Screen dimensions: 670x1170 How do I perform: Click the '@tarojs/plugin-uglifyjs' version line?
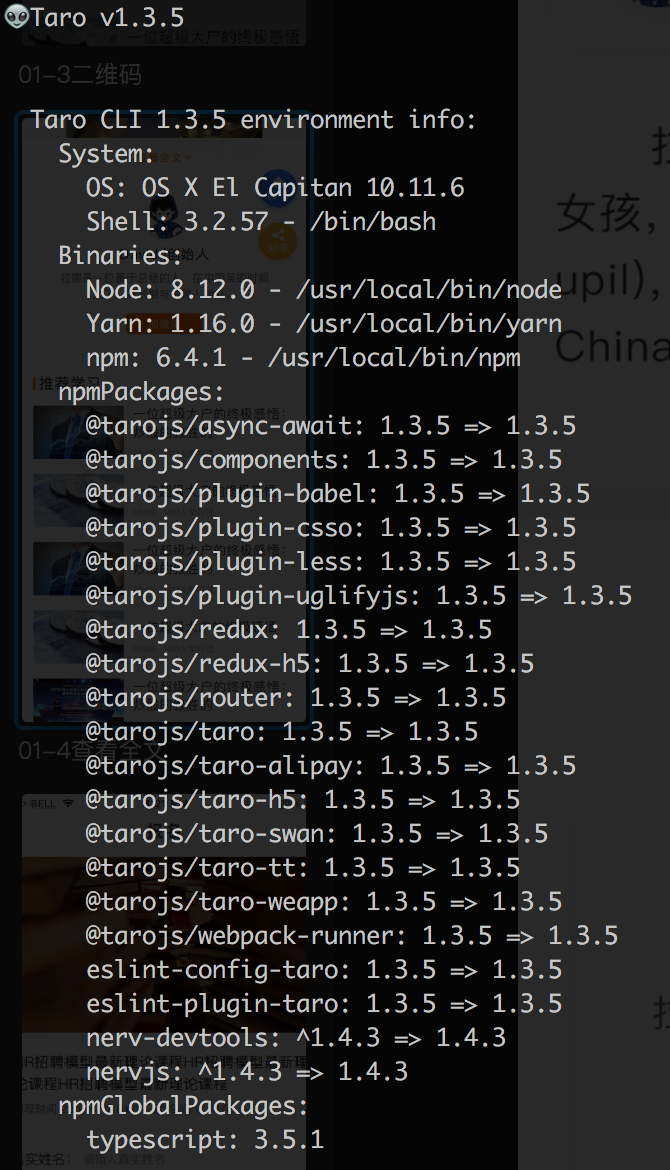coord(359,595)
